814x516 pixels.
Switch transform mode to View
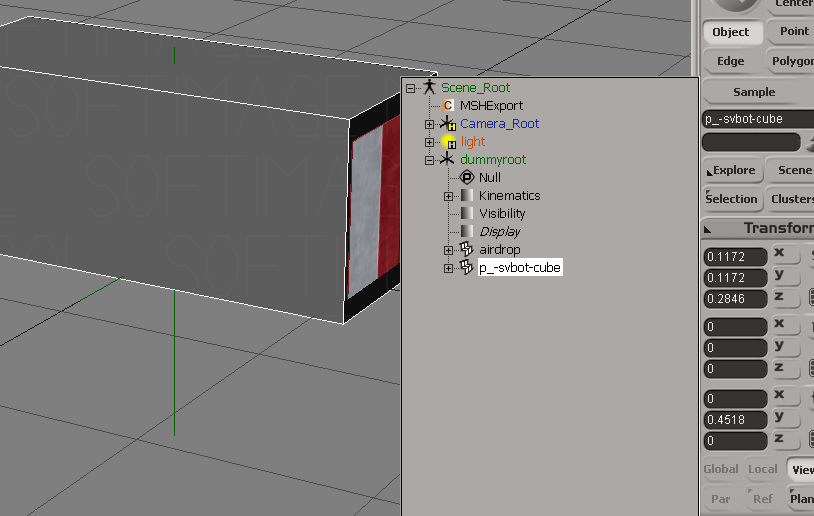[x=801, y=470]
